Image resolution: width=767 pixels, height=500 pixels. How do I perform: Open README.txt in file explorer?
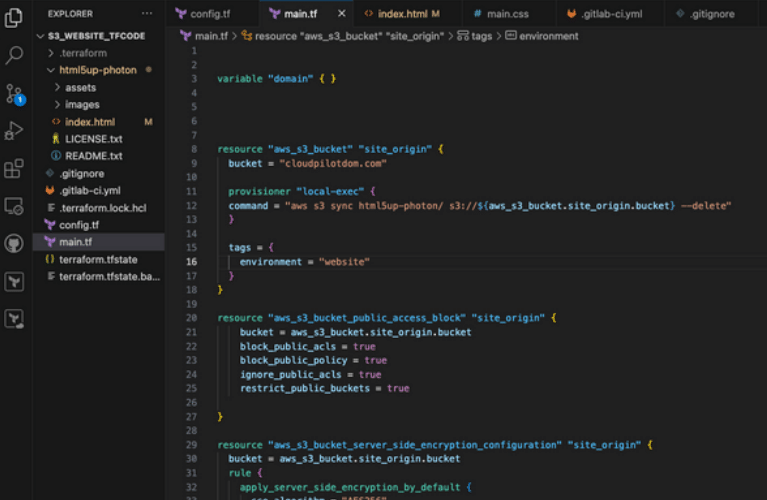point(93,156)
